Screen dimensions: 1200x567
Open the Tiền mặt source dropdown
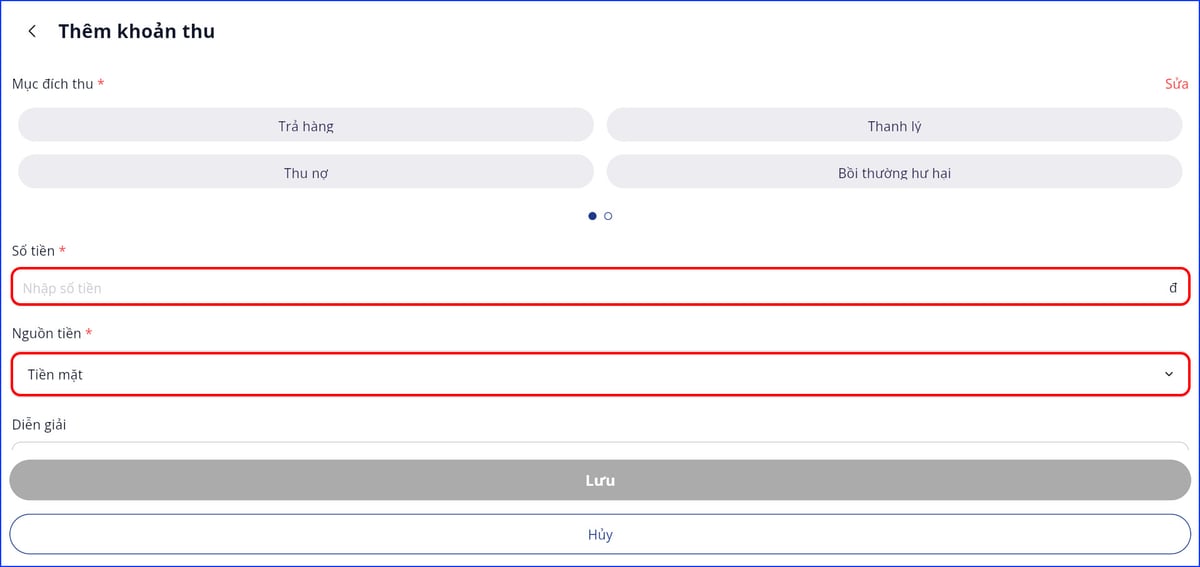click(x=580, y=374)
